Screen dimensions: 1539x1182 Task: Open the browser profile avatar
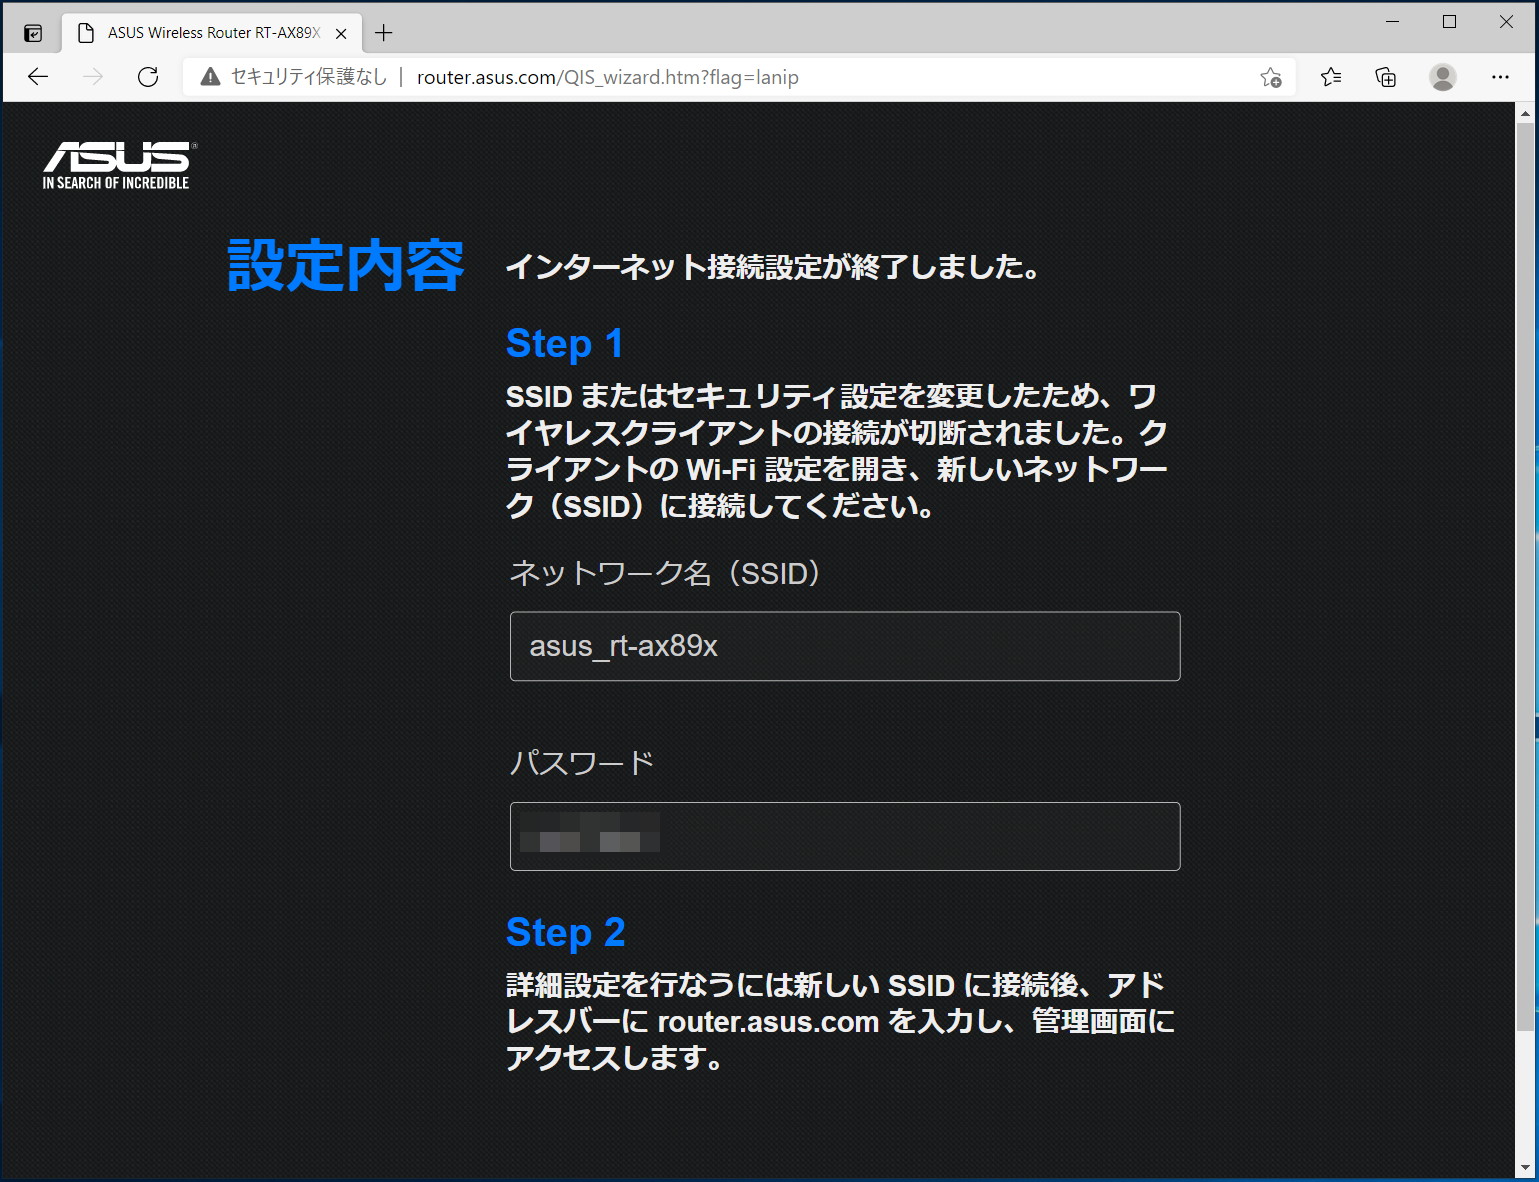[1442, 77]
